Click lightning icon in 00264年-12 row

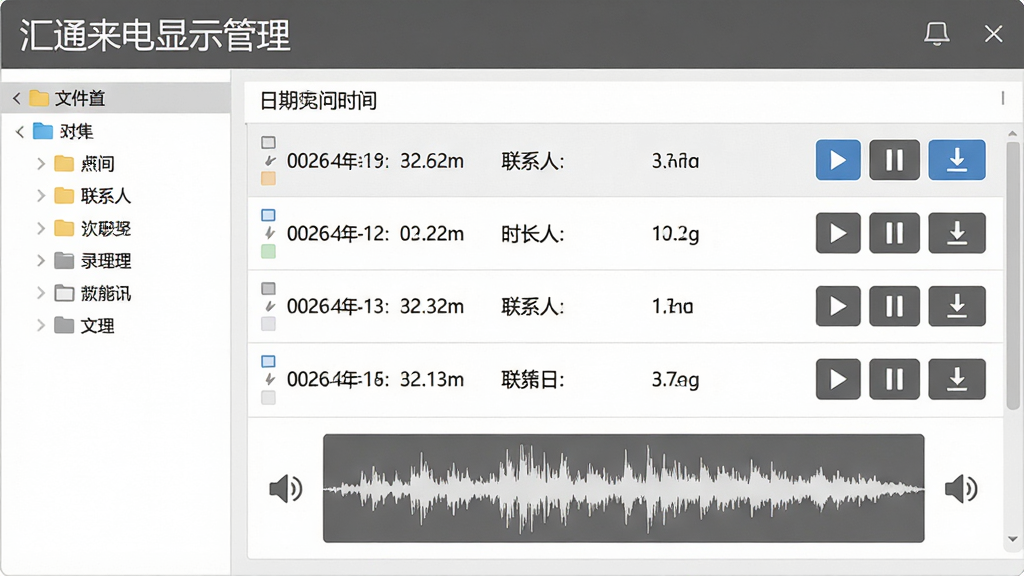269,233
